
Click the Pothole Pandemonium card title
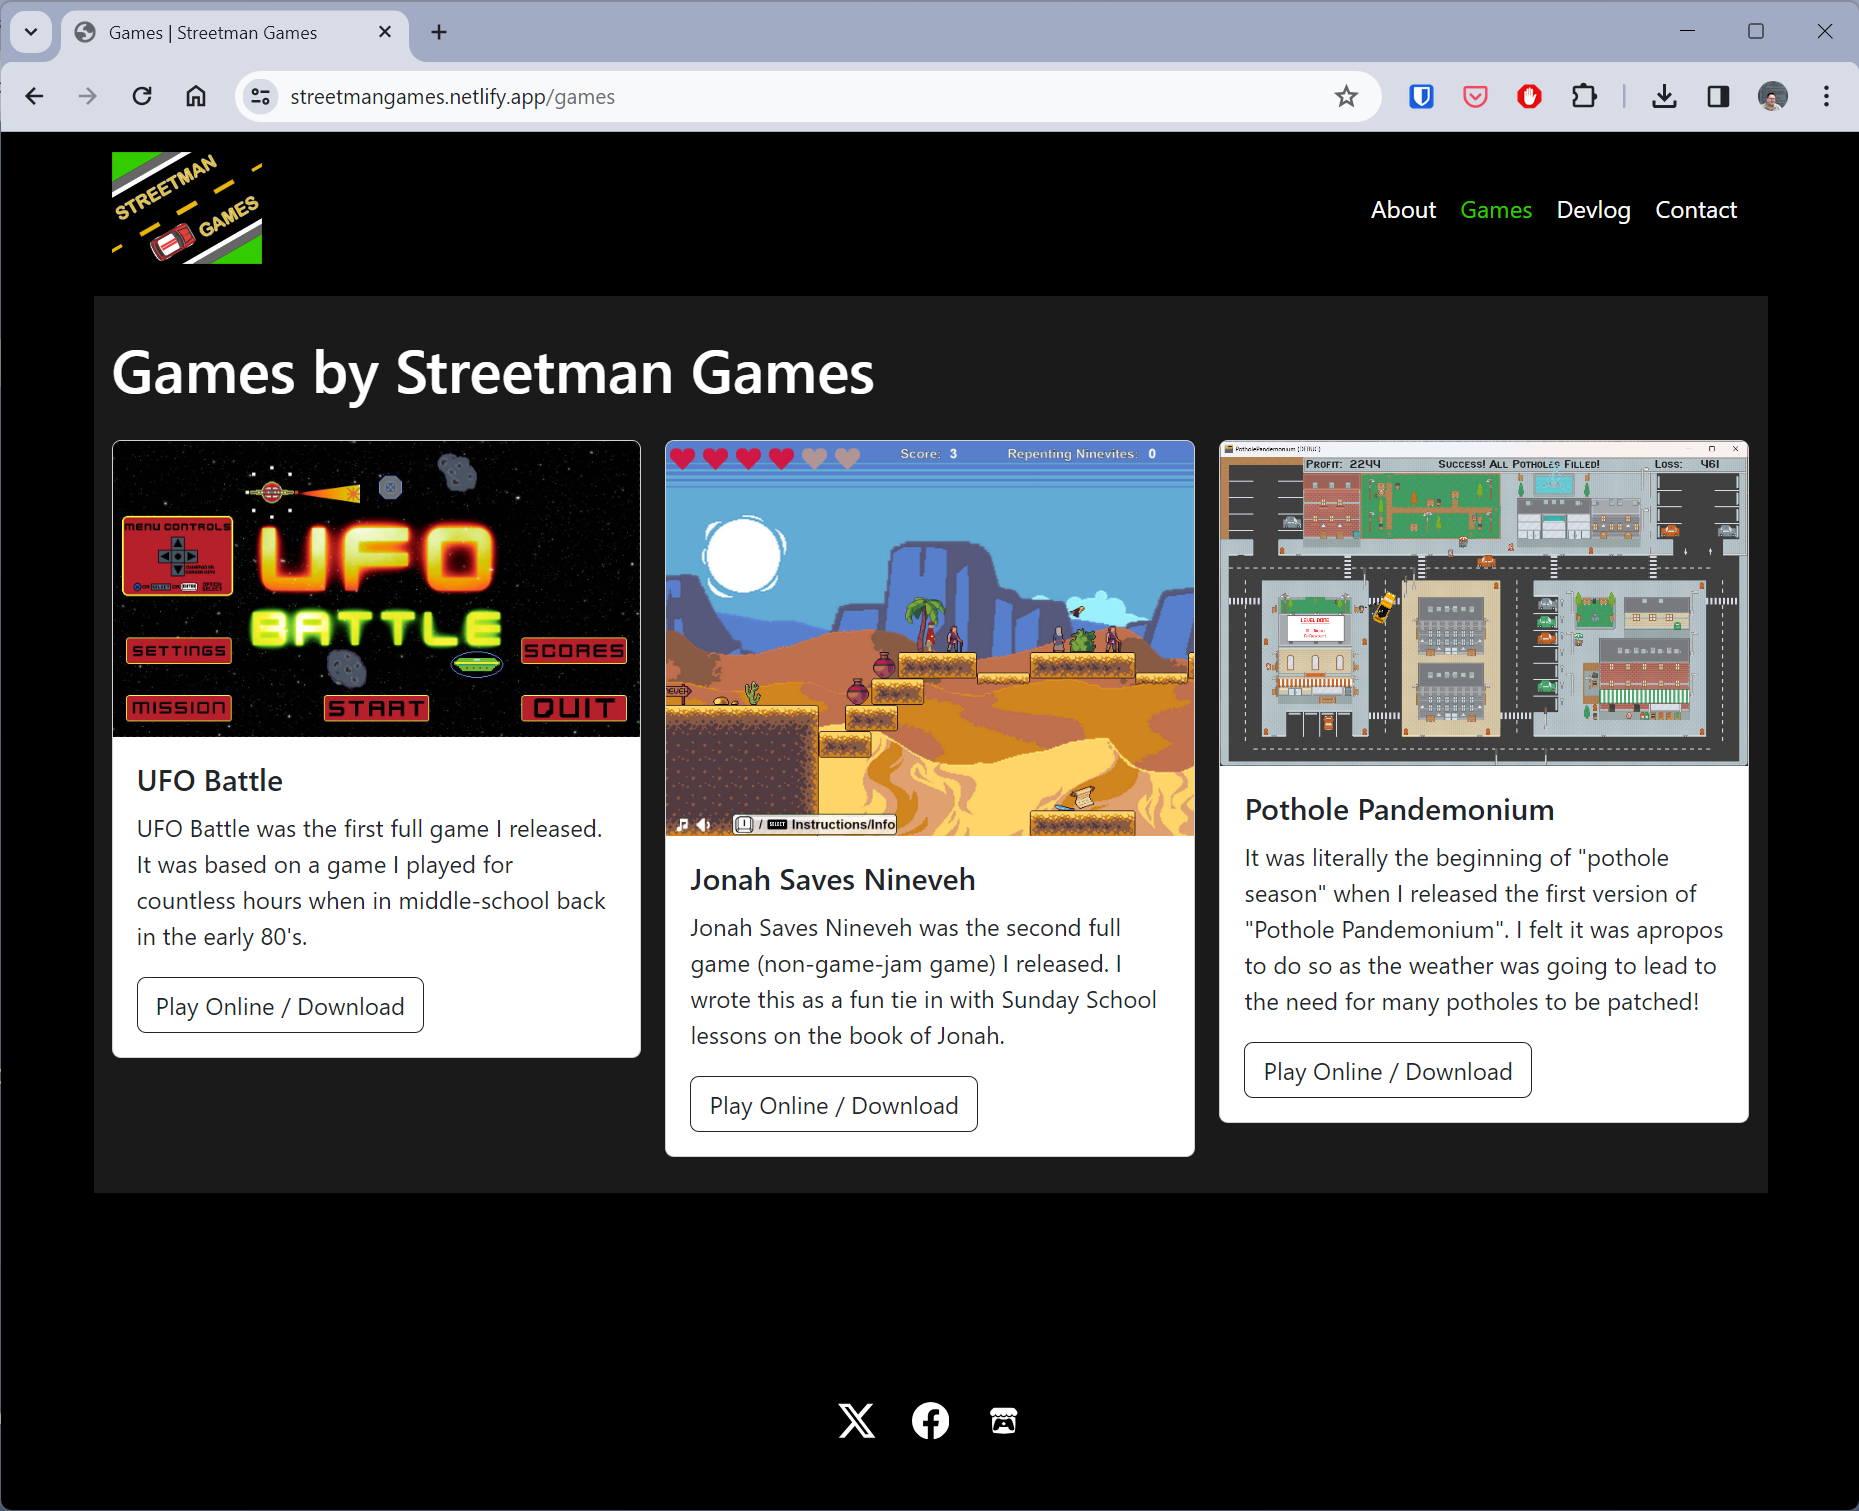click(1399, 809)
